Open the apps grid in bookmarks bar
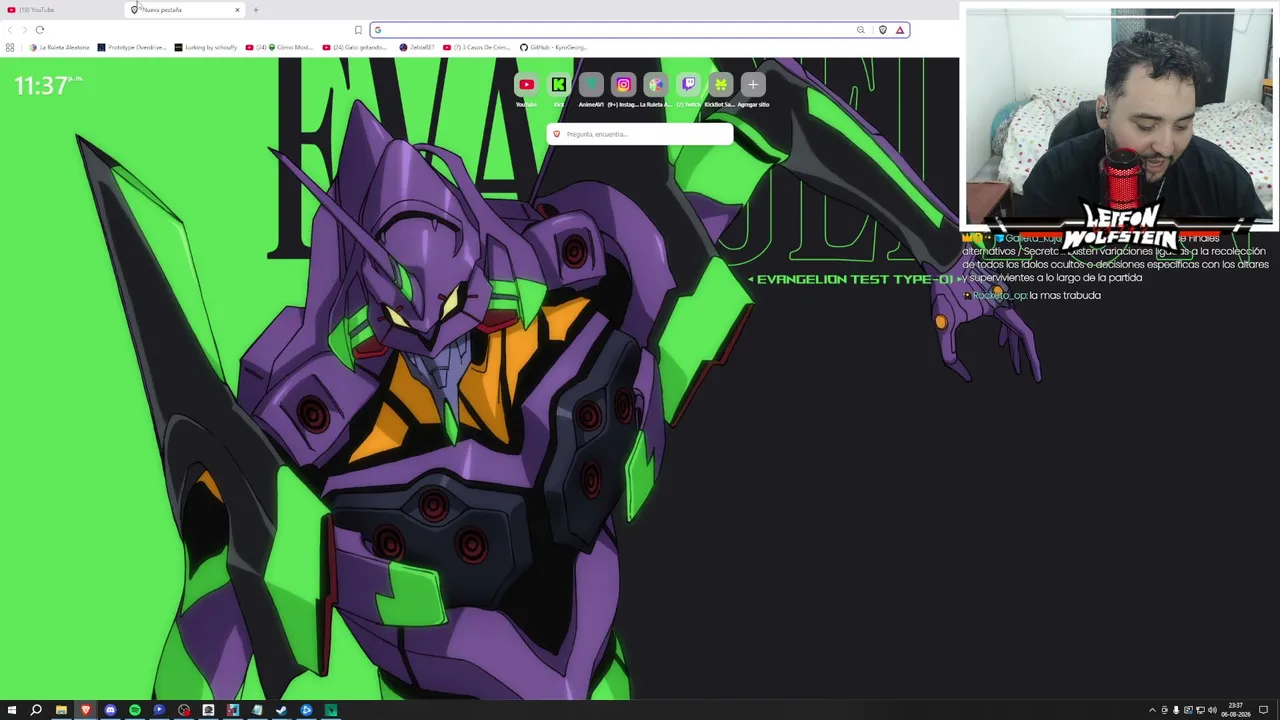This screenshot has height=720, width=1280. (10, 47)
